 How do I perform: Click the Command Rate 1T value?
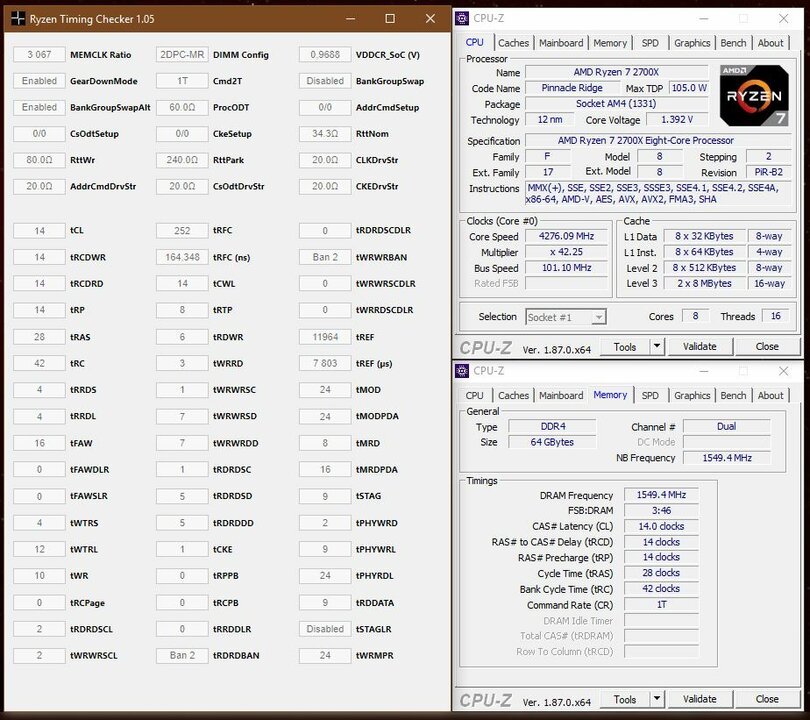click(661, 604)
